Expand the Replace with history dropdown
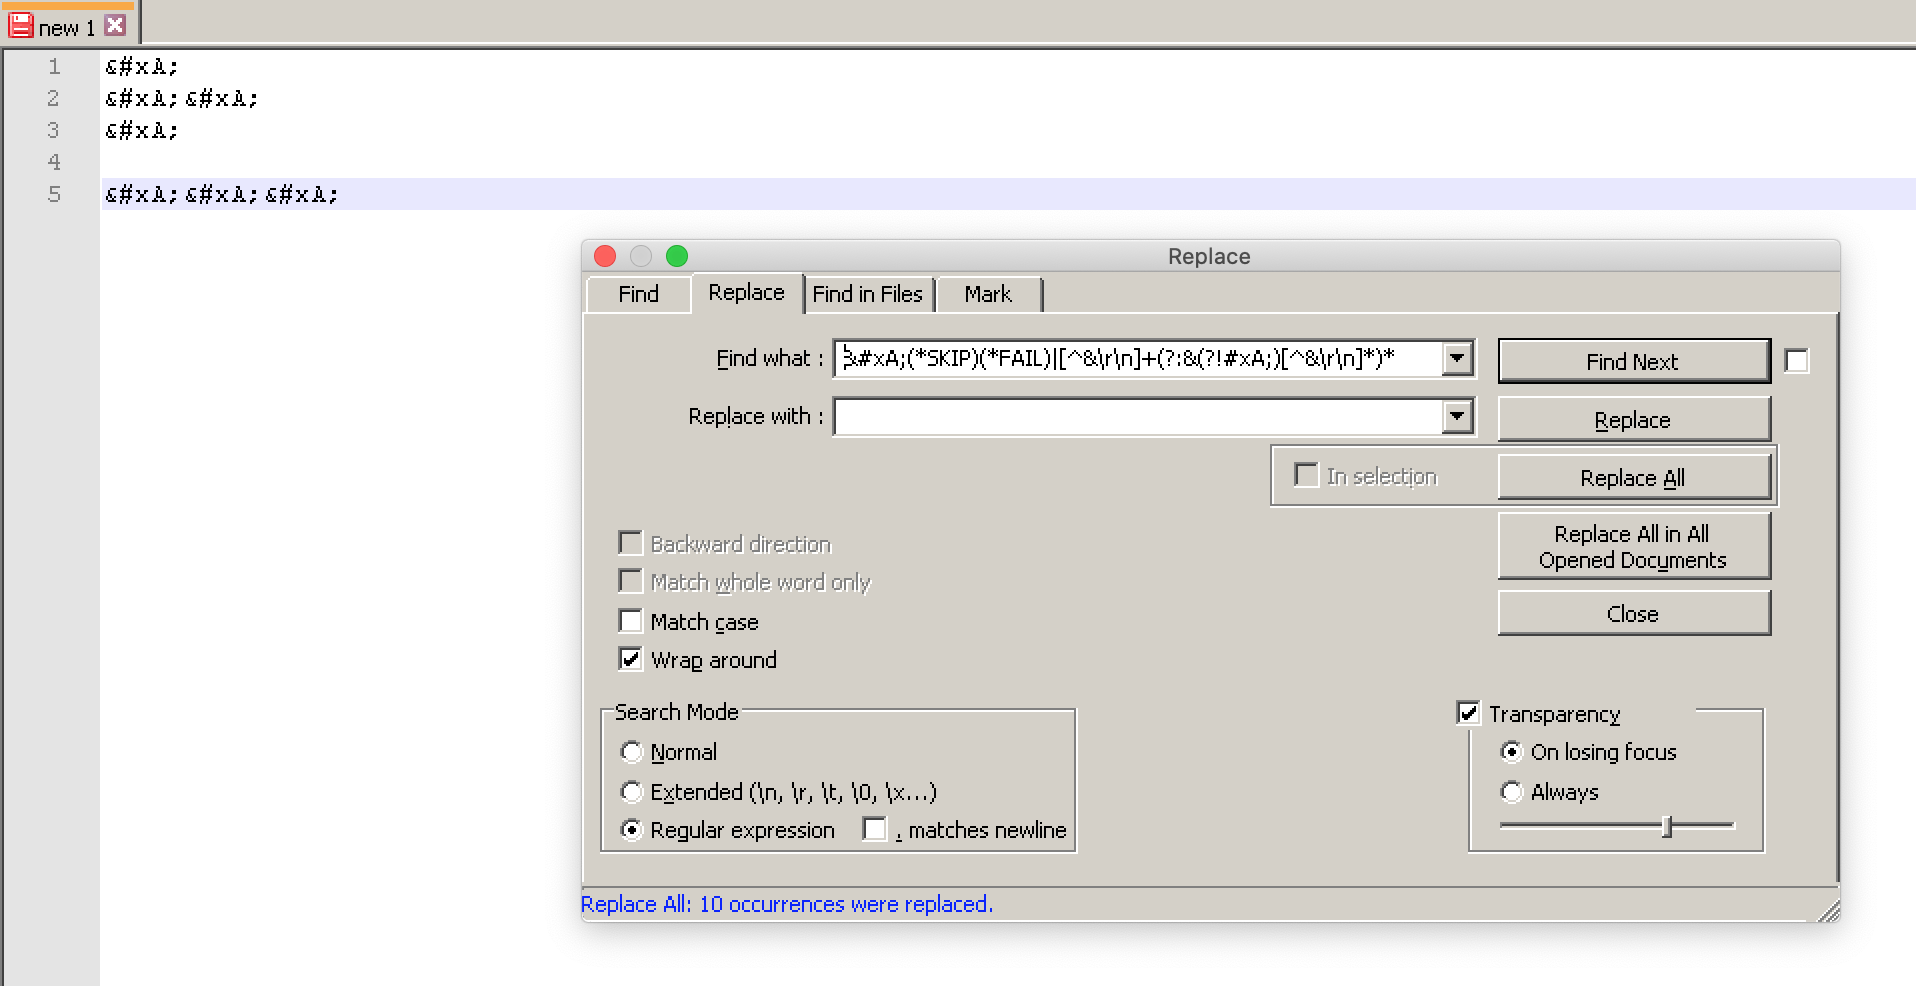 (1458, 416)
